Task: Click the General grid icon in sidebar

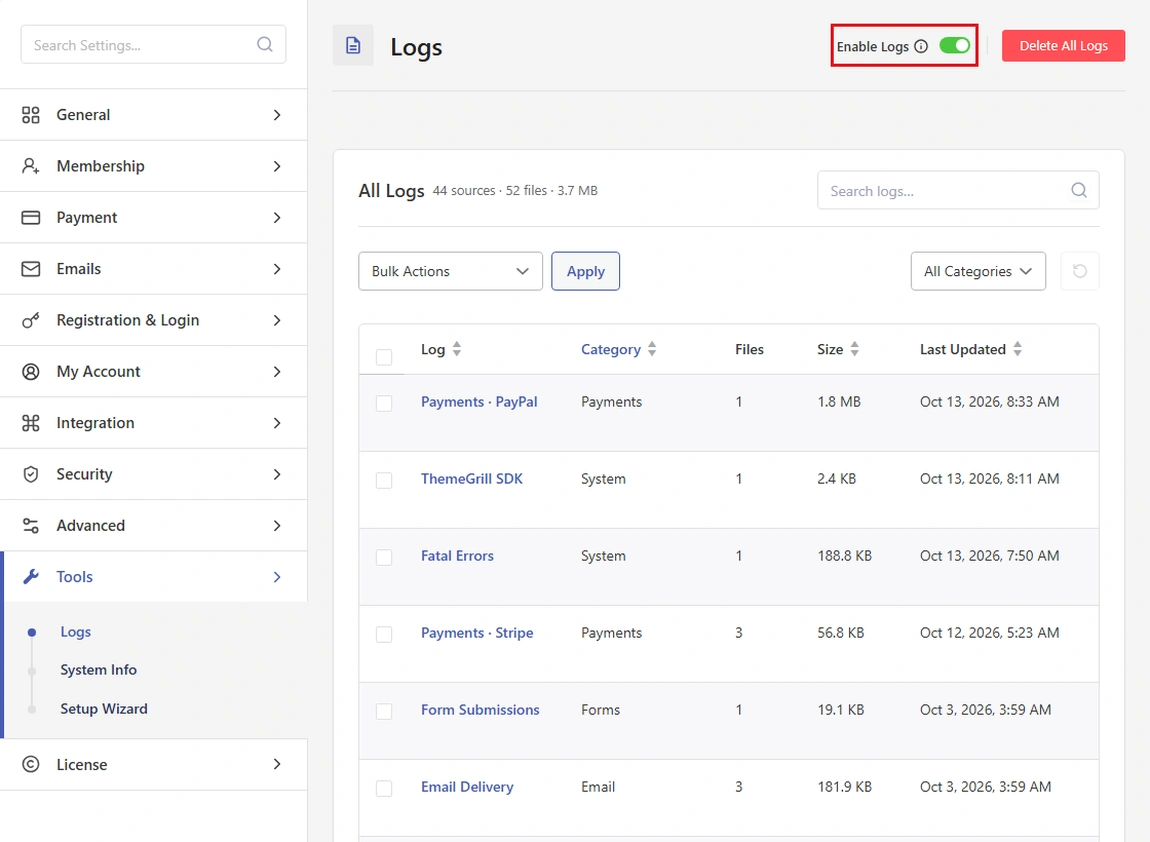Action: tap(31, 115)
